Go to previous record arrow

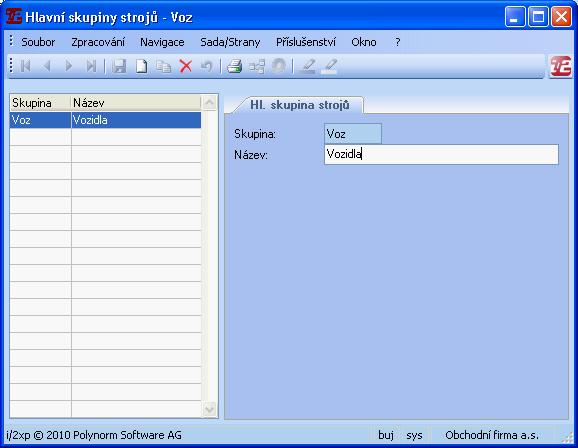[x=47, y=66]
